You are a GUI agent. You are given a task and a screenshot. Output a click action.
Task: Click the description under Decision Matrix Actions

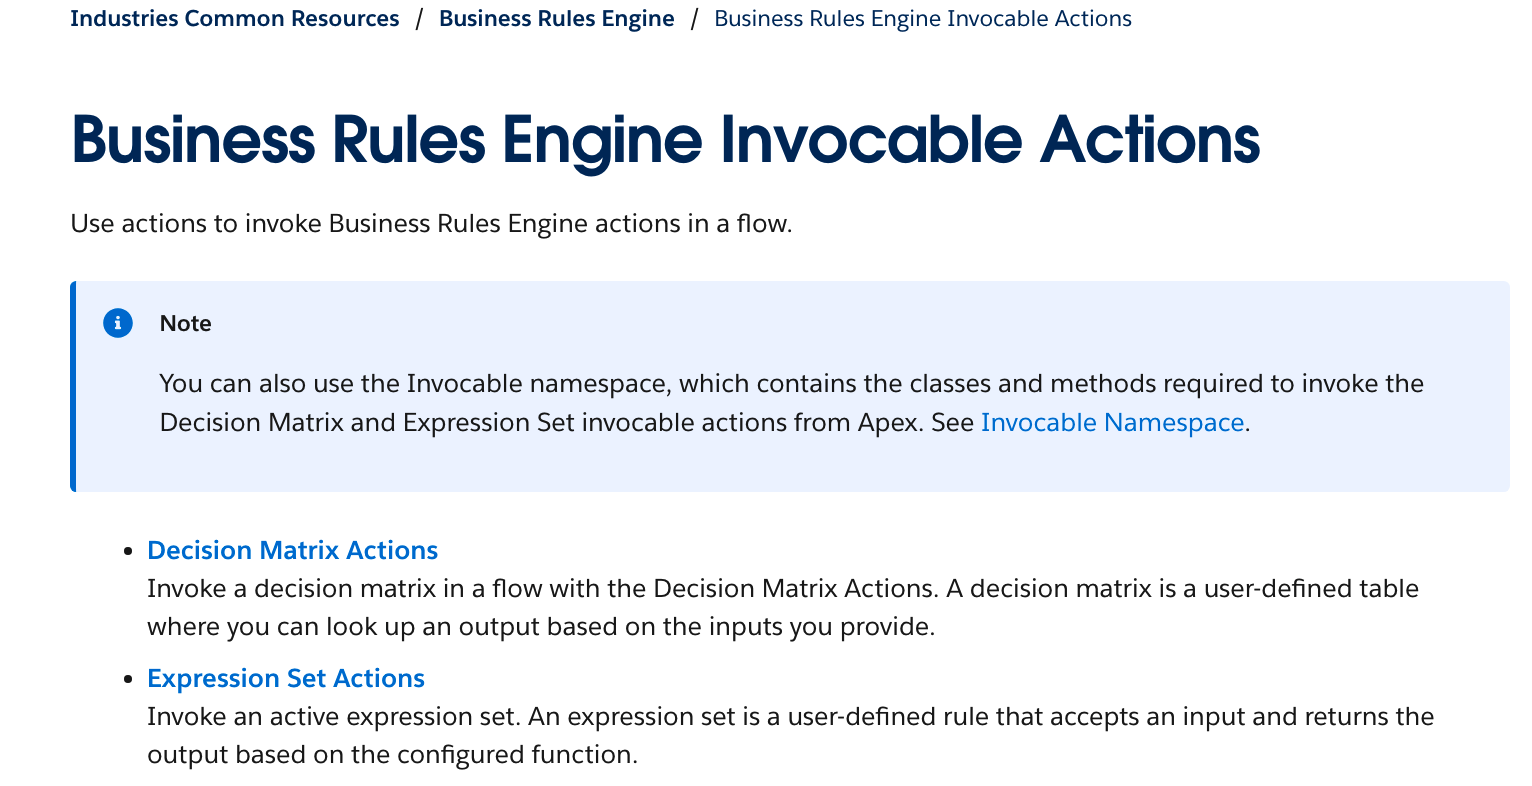tap(780, 607)
